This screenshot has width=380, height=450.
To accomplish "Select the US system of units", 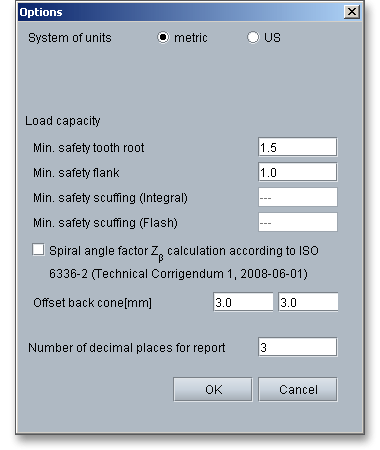I will pos(253,37).
